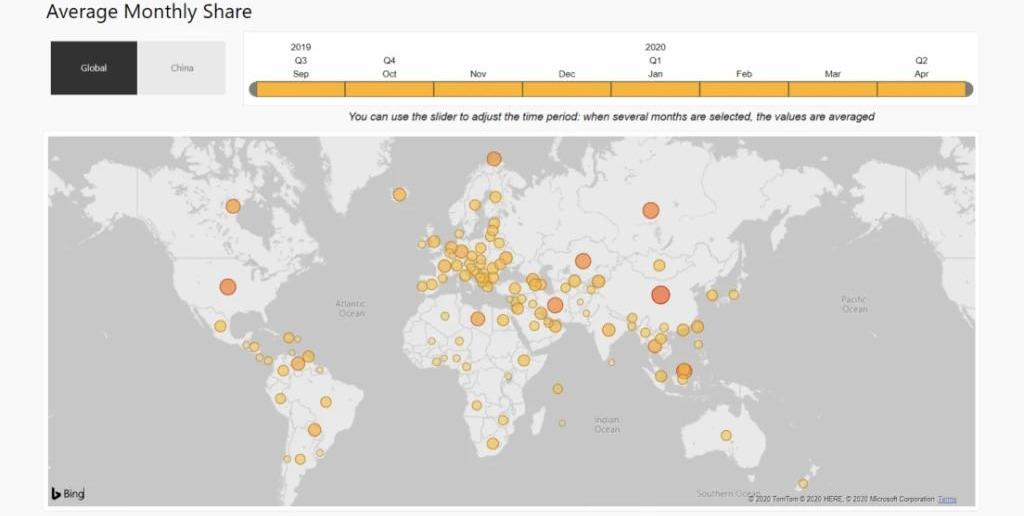
Task: Choose the Apr segment on the timeline
Action: 920,90
